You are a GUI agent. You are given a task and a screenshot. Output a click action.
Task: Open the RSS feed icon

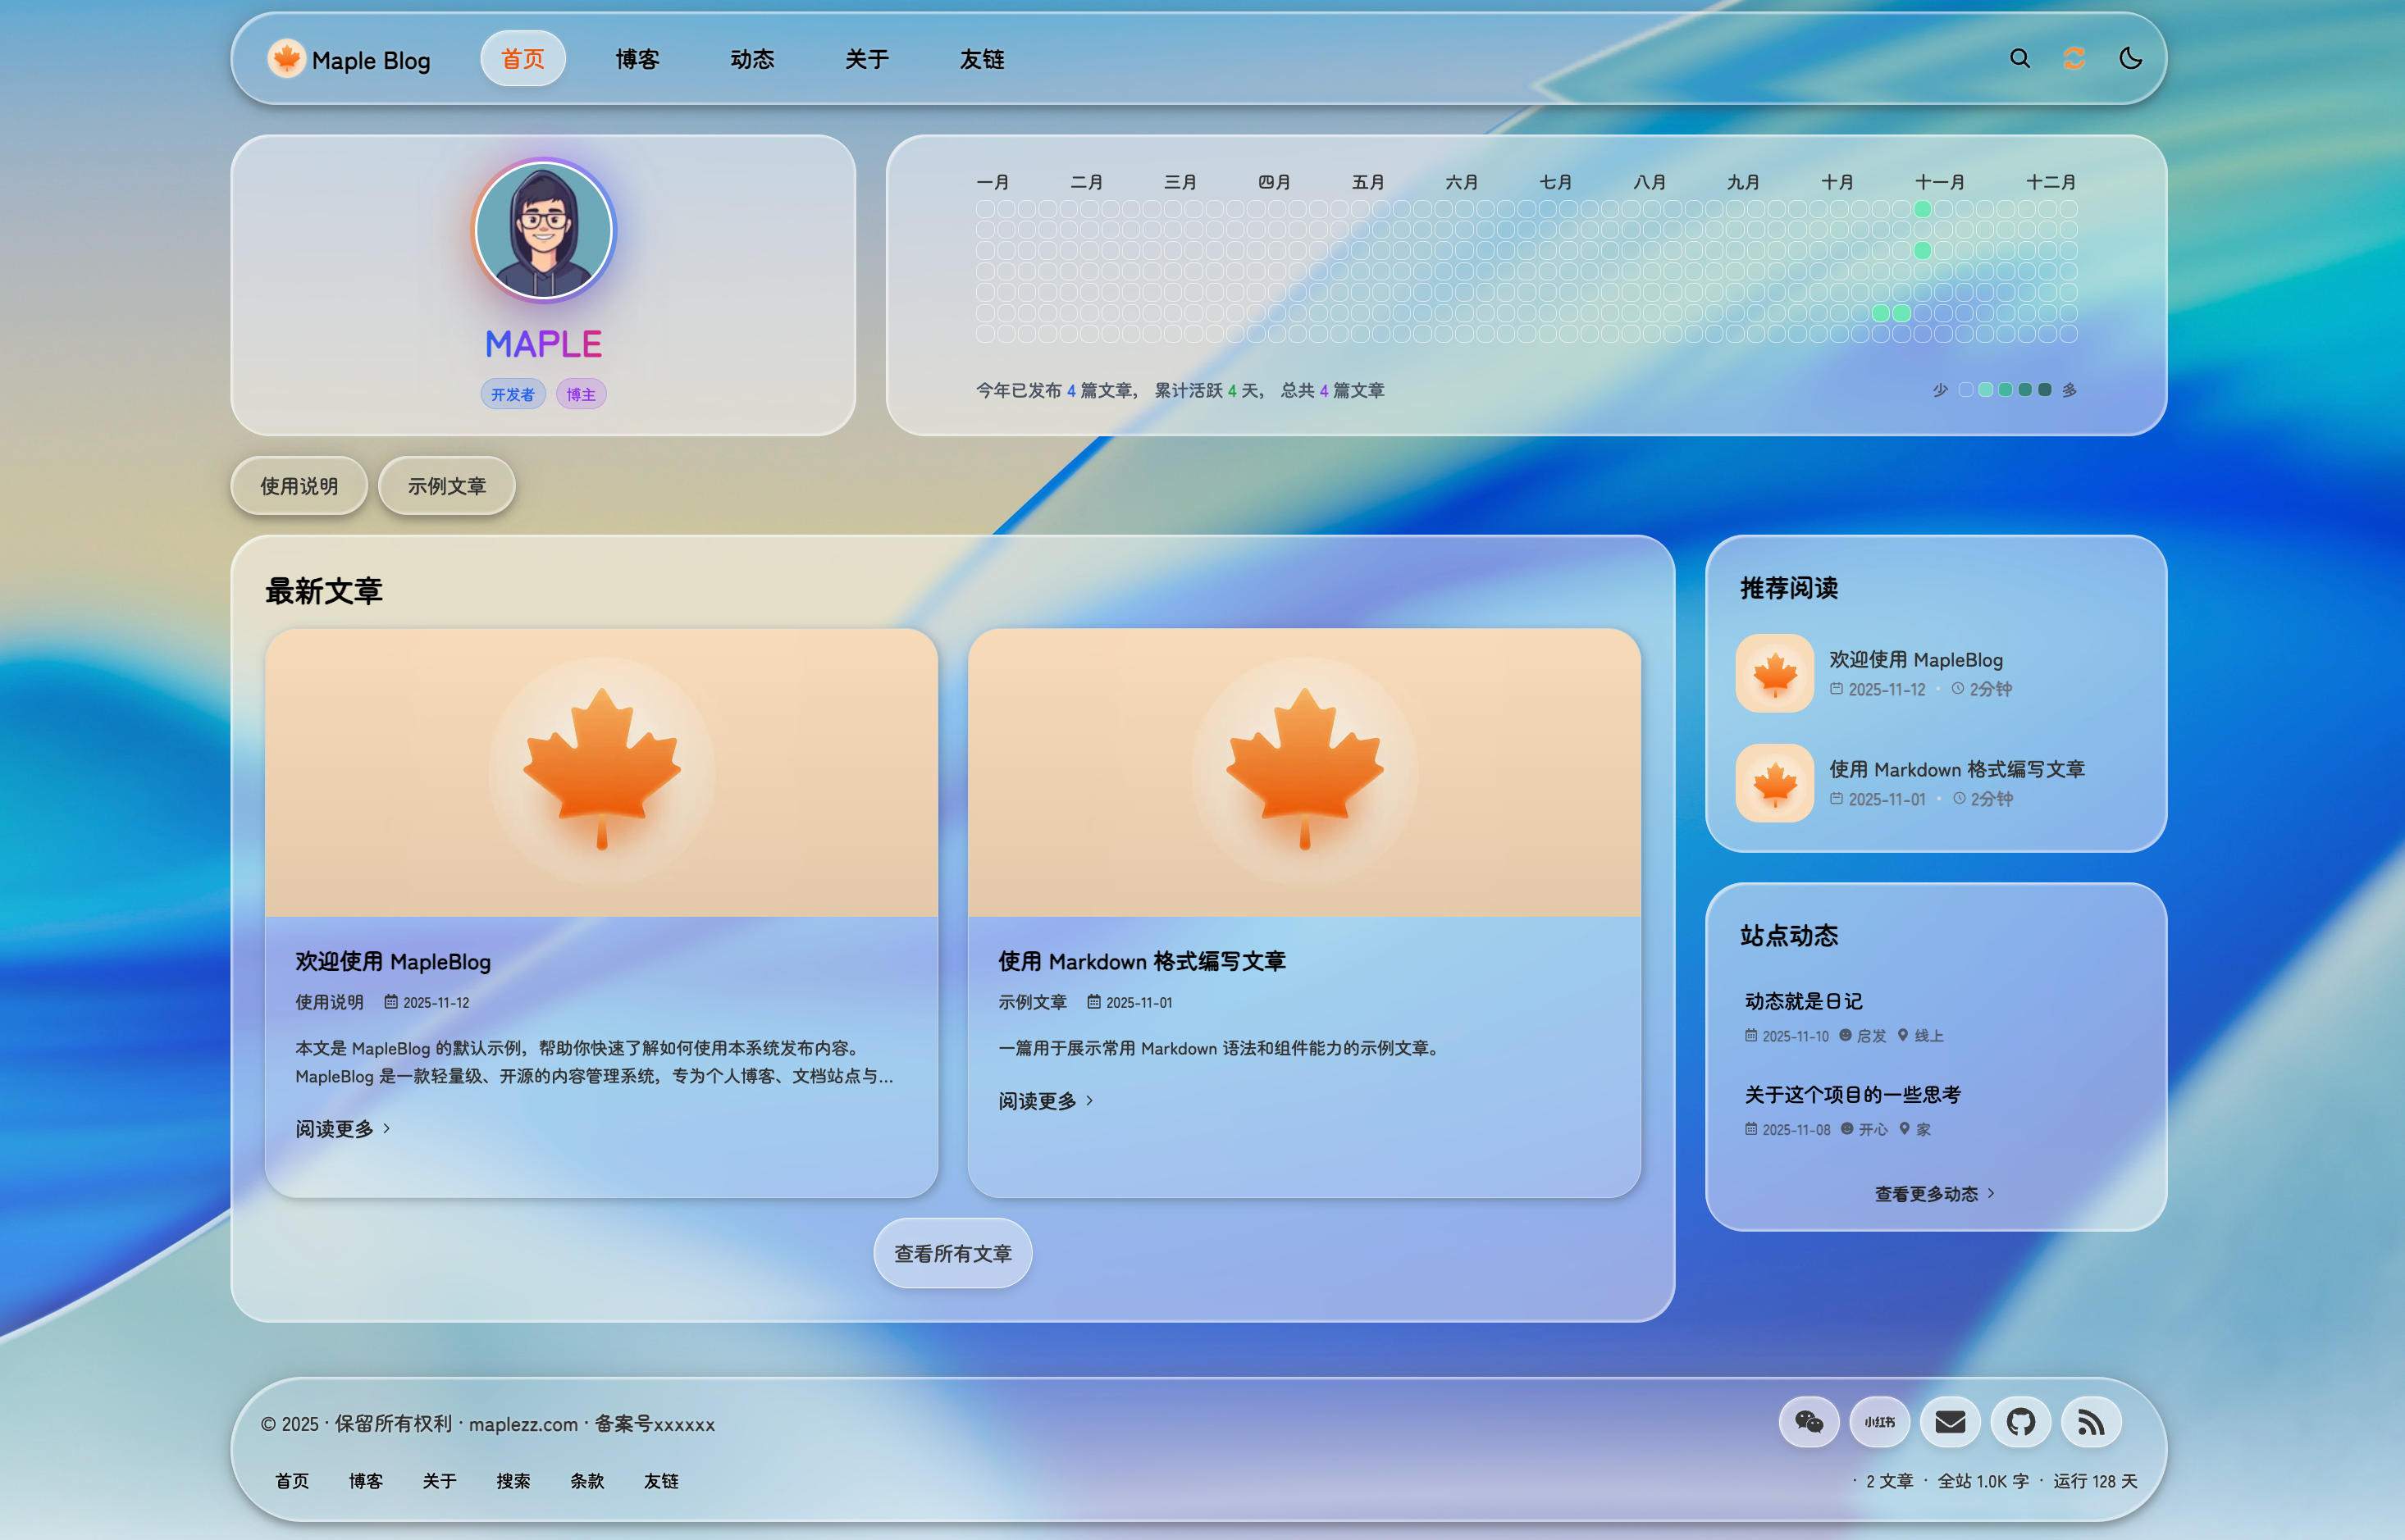2091,1421
